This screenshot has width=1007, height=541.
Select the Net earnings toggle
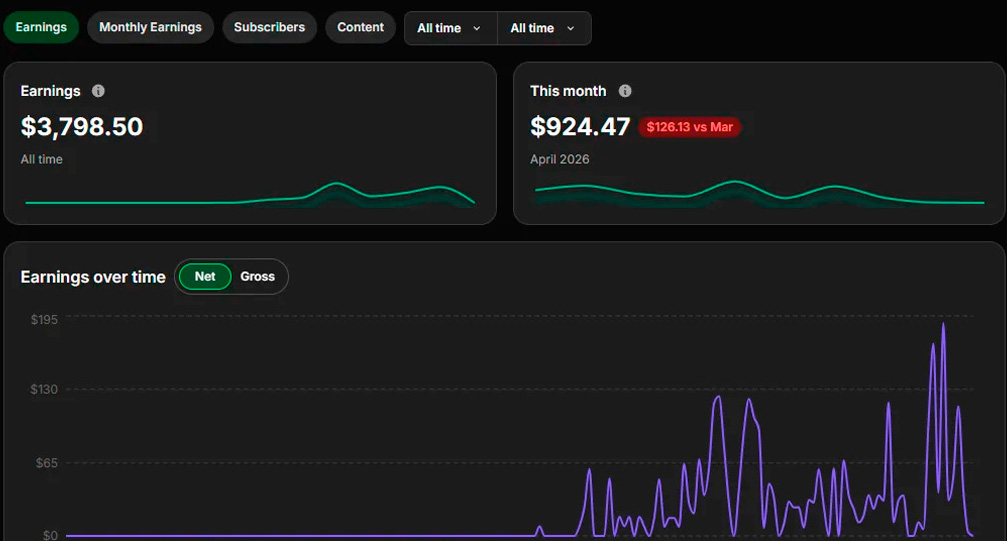point(205,276)
